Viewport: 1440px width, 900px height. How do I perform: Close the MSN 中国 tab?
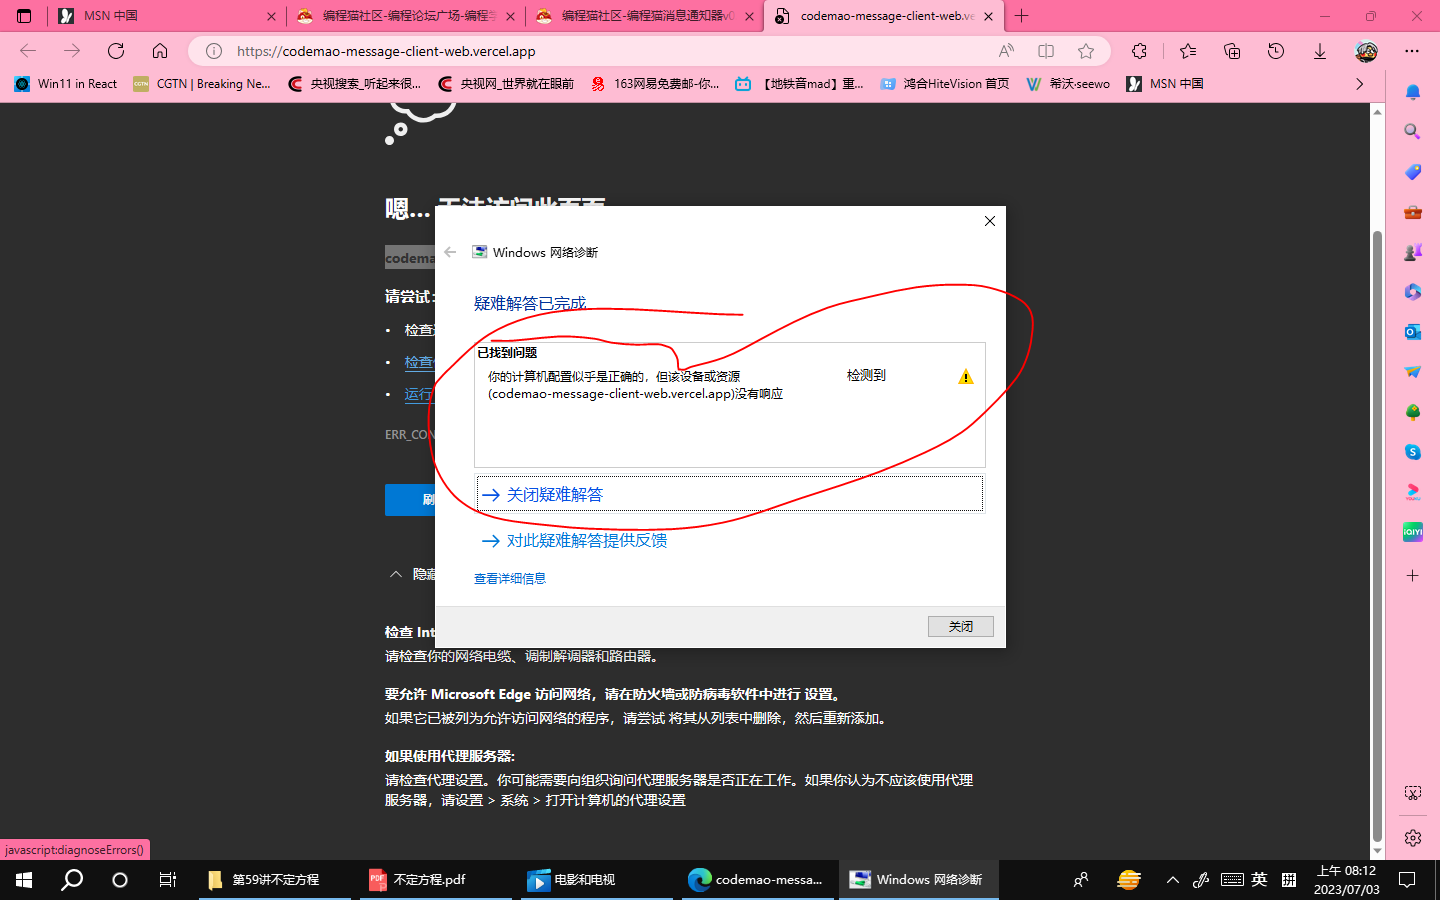click(x=271, y=16)
